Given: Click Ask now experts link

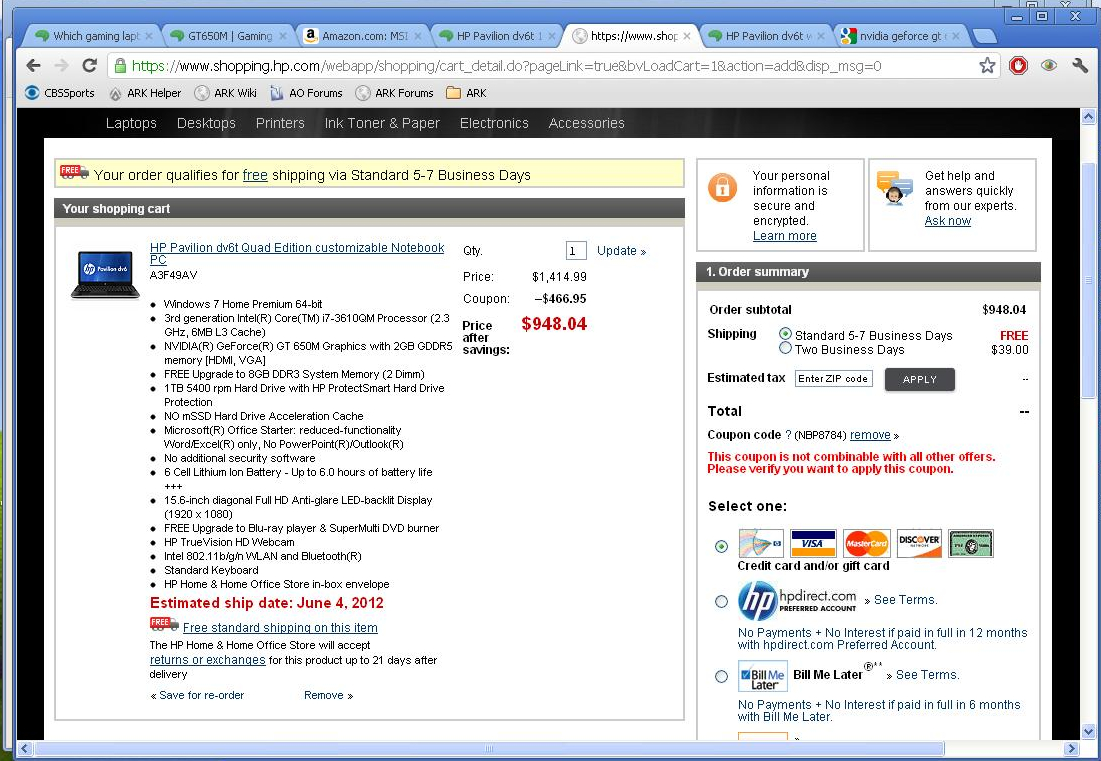Looking at the screenshot, I should click(x=948, y=220).
